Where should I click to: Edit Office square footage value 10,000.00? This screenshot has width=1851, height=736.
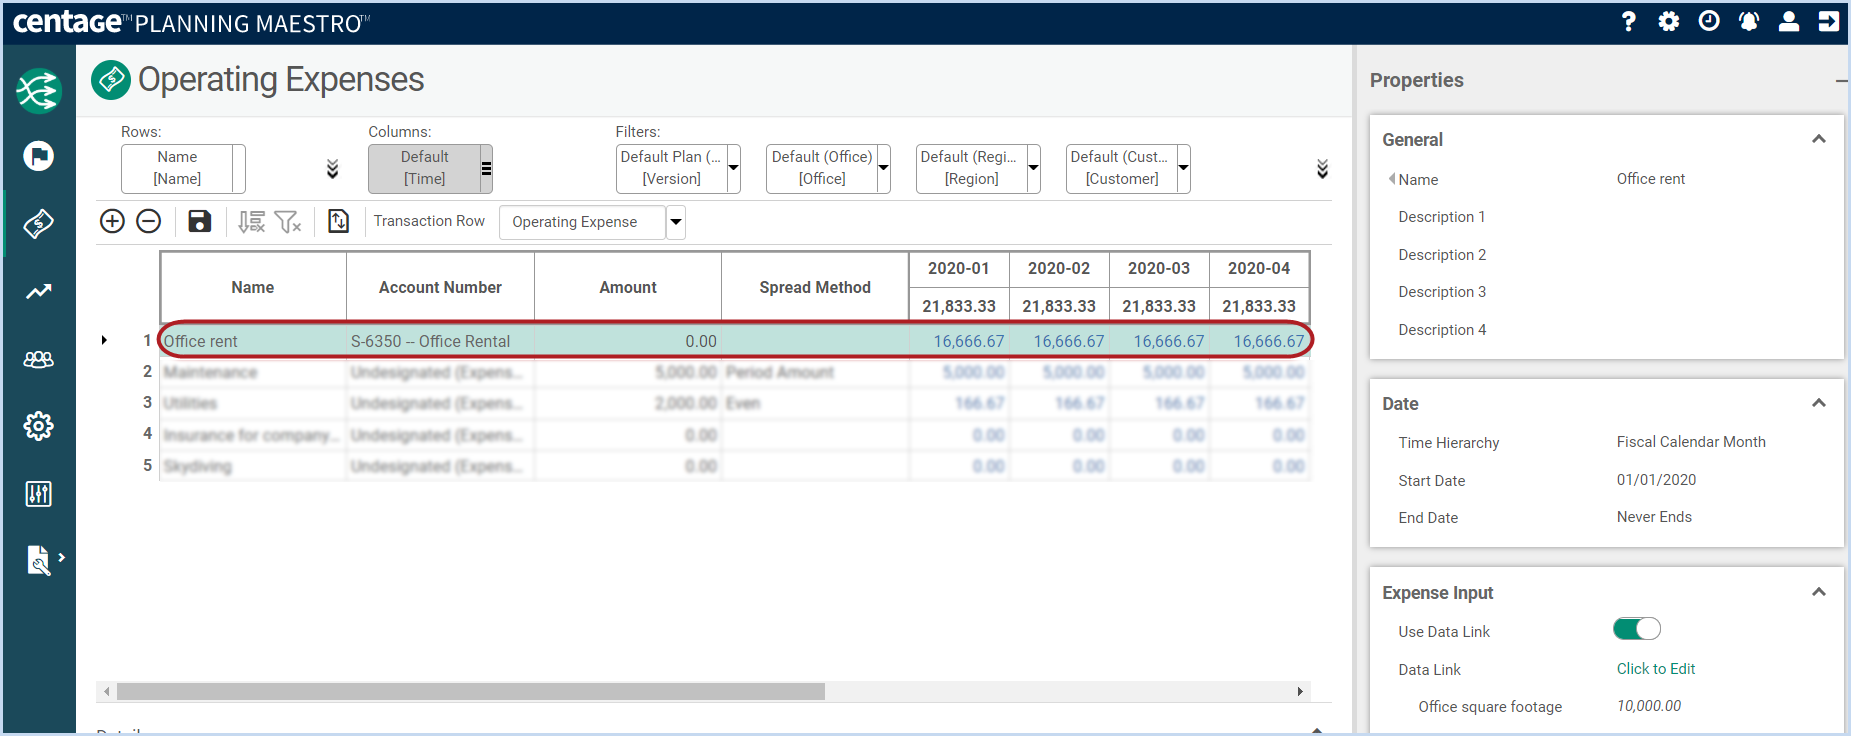click(1649, 706)
